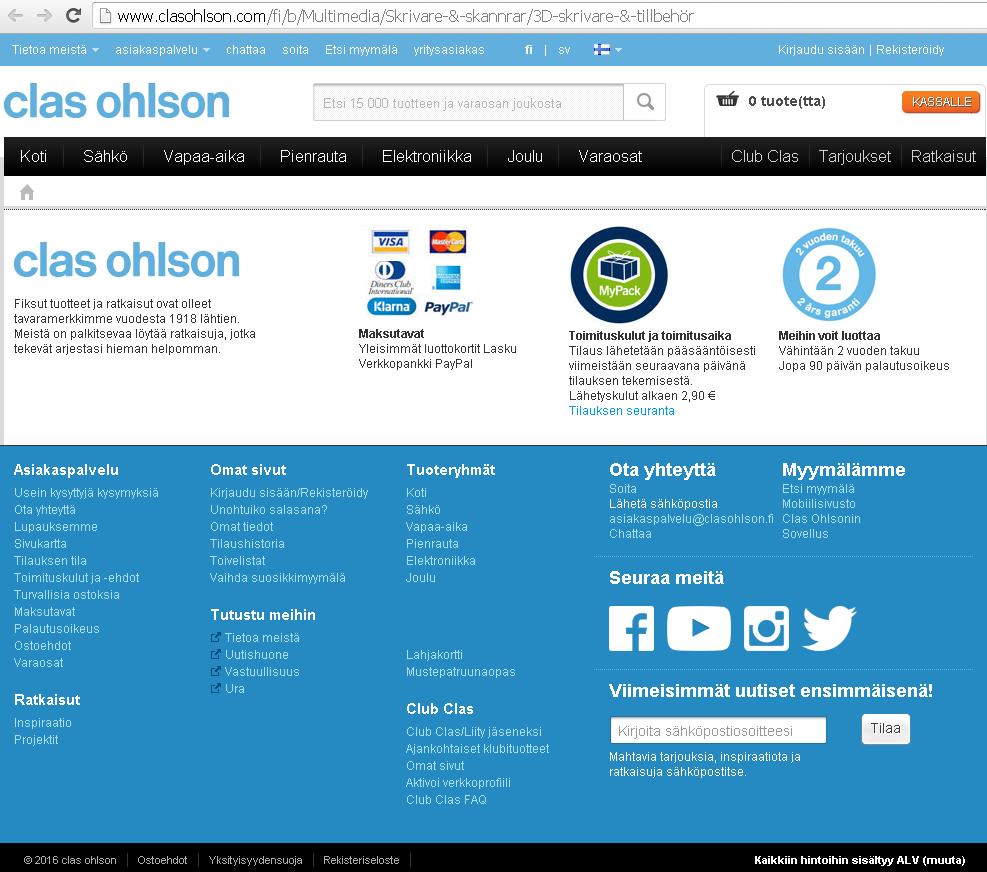Click the Visa card logo
The image size is (987, 872).
tap(390, 242)
